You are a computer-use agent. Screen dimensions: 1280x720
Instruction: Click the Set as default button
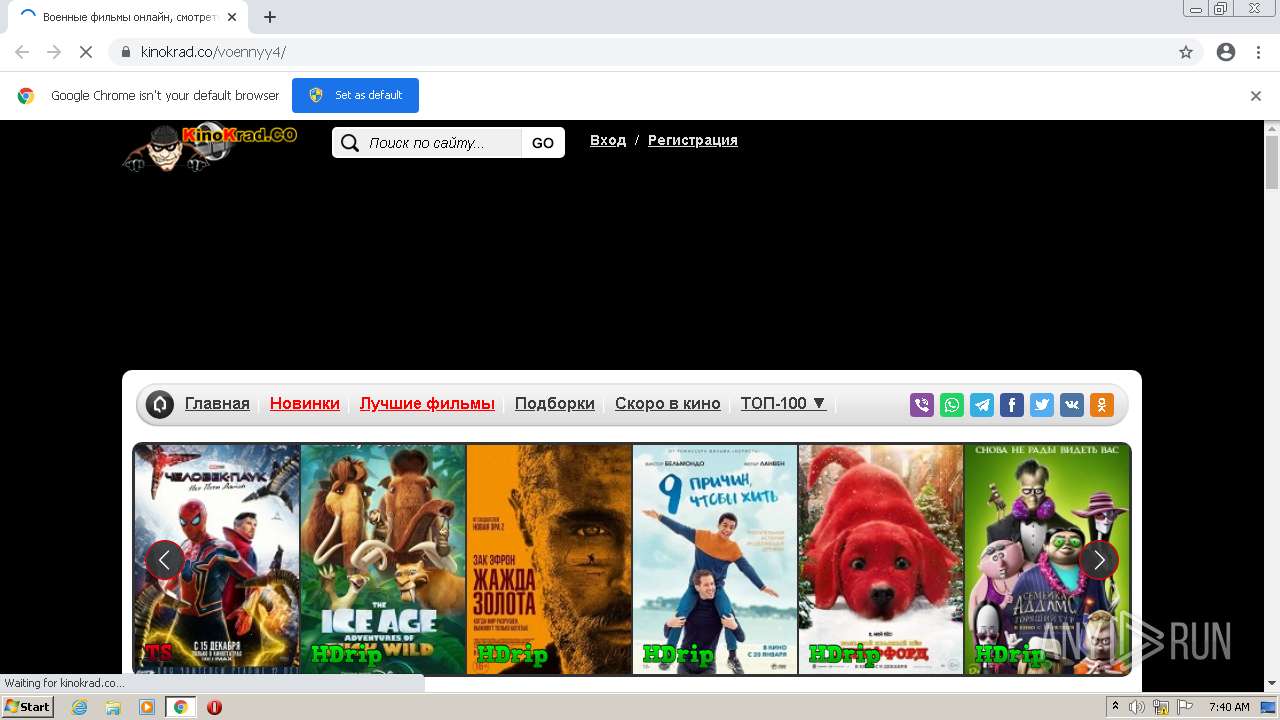(355, 95)
